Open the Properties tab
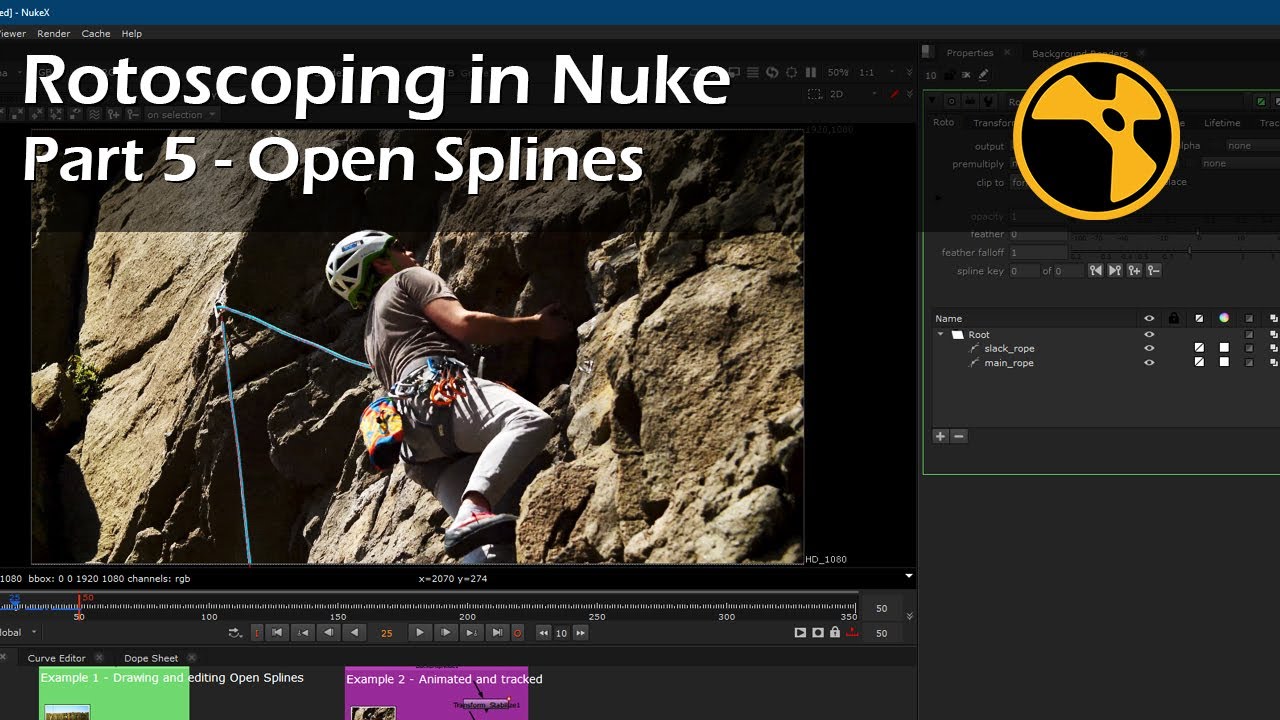The height and width of the screenshot is (720, 1280). [x=970, y=53]
